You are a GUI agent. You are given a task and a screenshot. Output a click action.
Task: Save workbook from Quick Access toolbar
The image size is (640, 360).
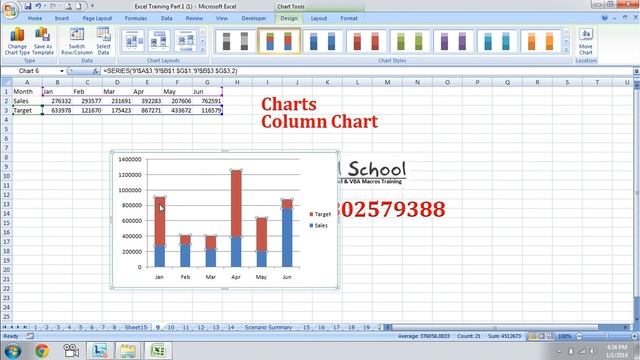click(28, 6)
